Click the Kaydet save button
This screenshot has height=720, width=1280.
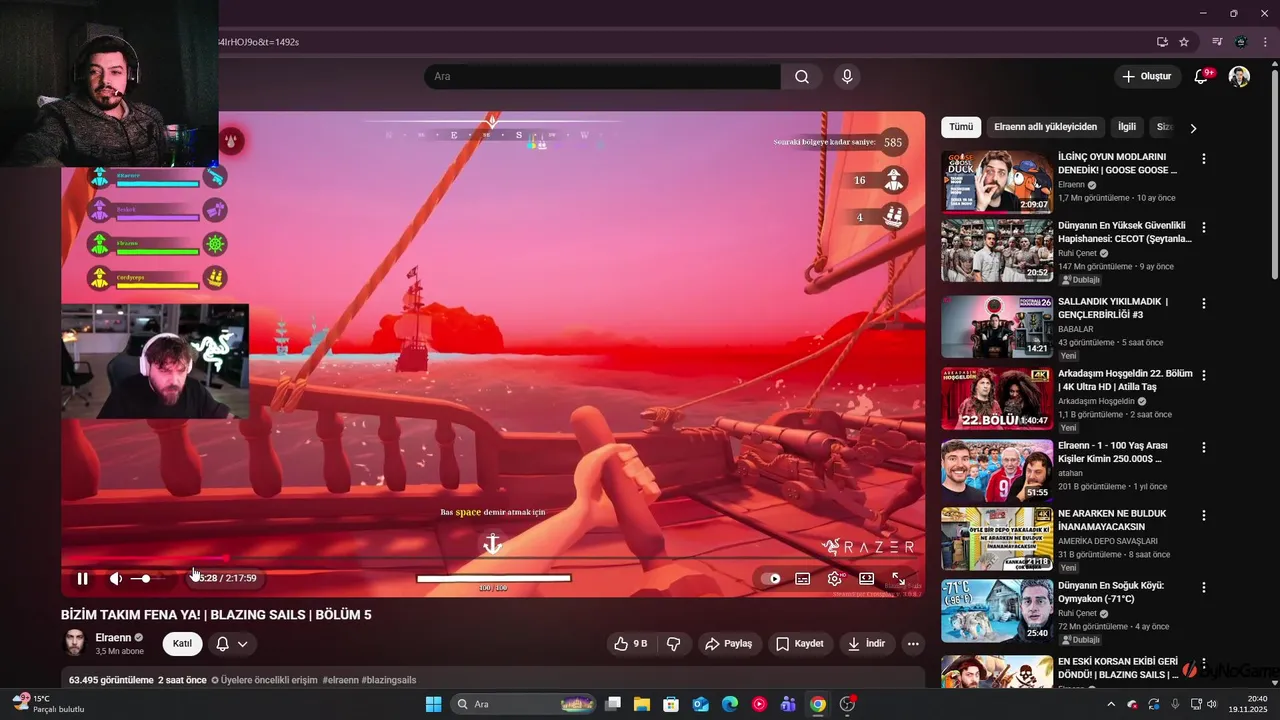click(x=800, y=644)
